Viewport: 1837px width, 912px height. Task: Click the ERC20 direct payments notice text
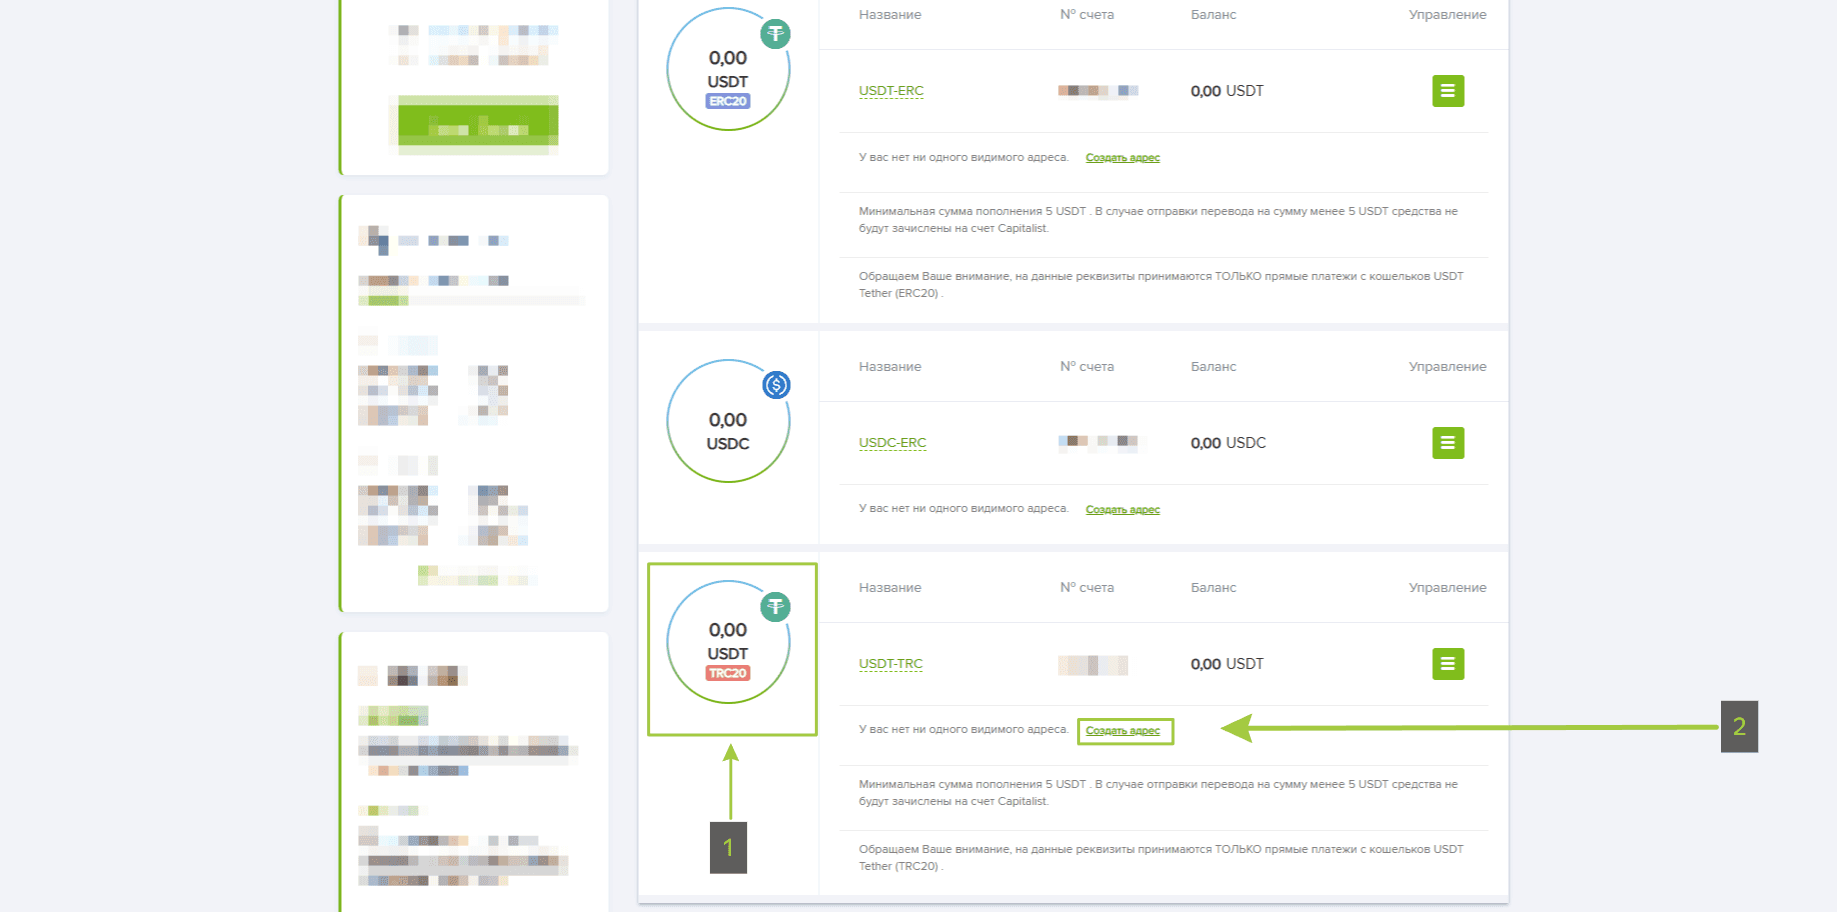click(x=1161, y=285)
